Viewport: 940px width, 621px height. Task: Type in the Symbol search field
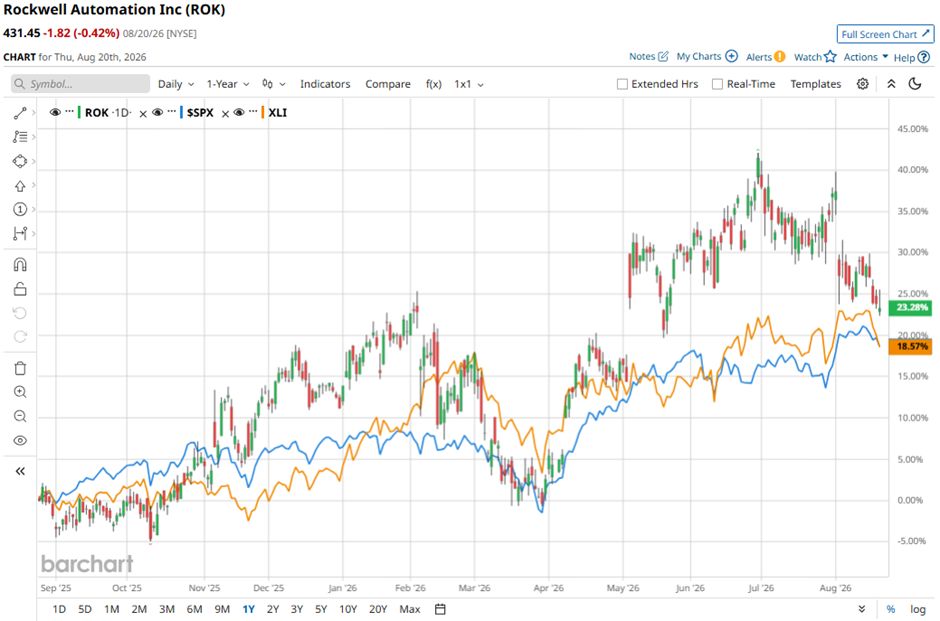[x=80, y=84]
